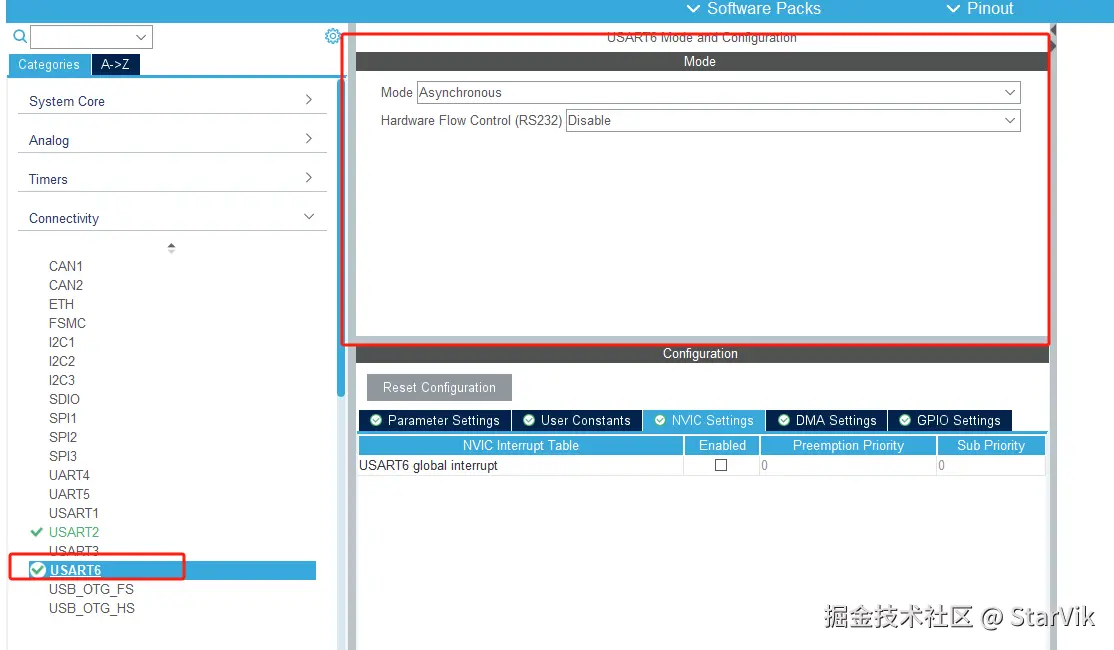Select ETH peripheral

pyautogui.click(x=61, y=304)
